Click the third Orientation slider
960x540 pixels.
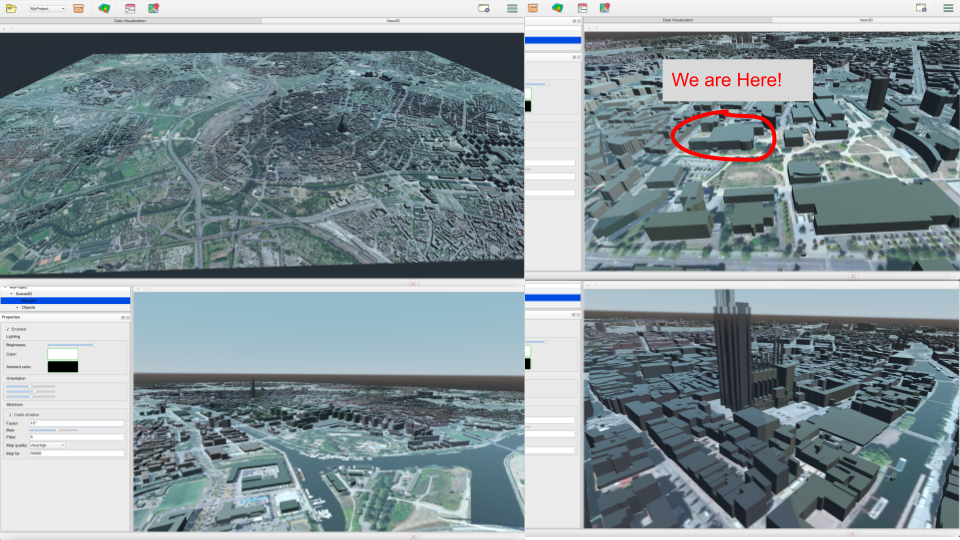click(31, 397)
